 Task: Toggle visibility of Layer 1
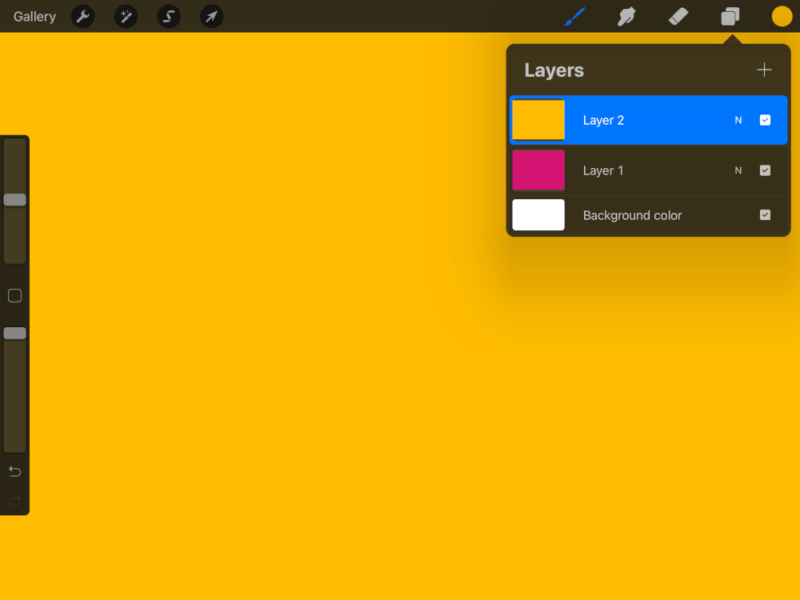pyautogui.click(x=766, y=170)
